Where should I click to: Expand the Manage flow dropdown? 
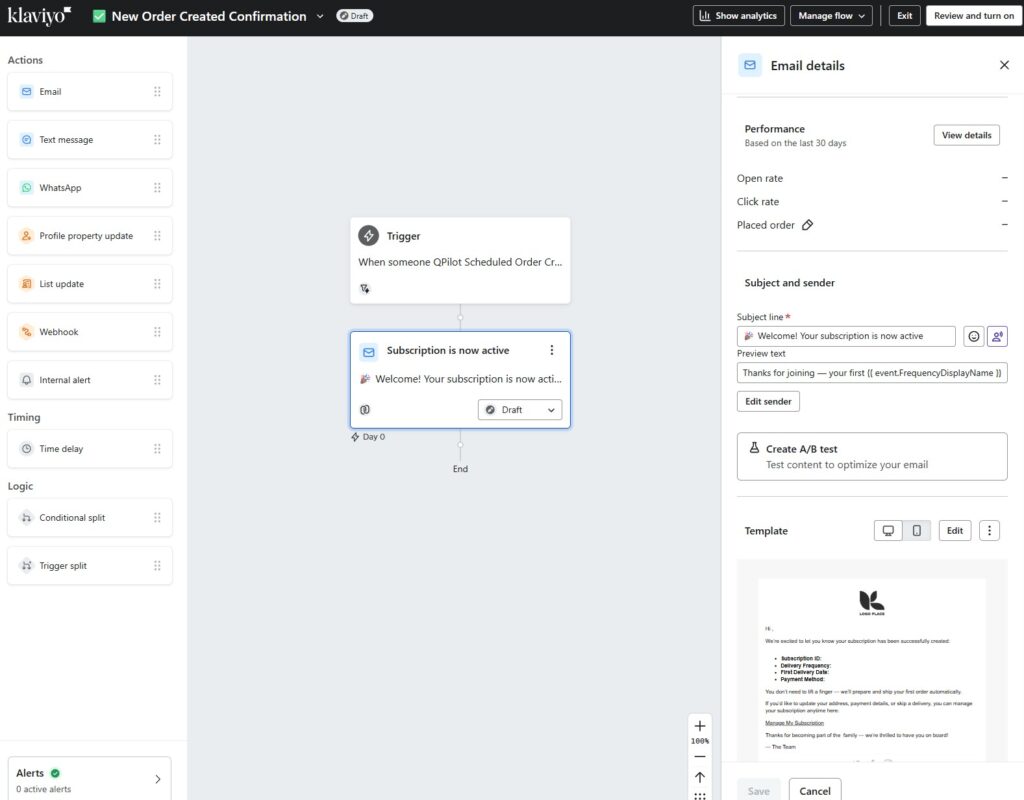point(831,16)
